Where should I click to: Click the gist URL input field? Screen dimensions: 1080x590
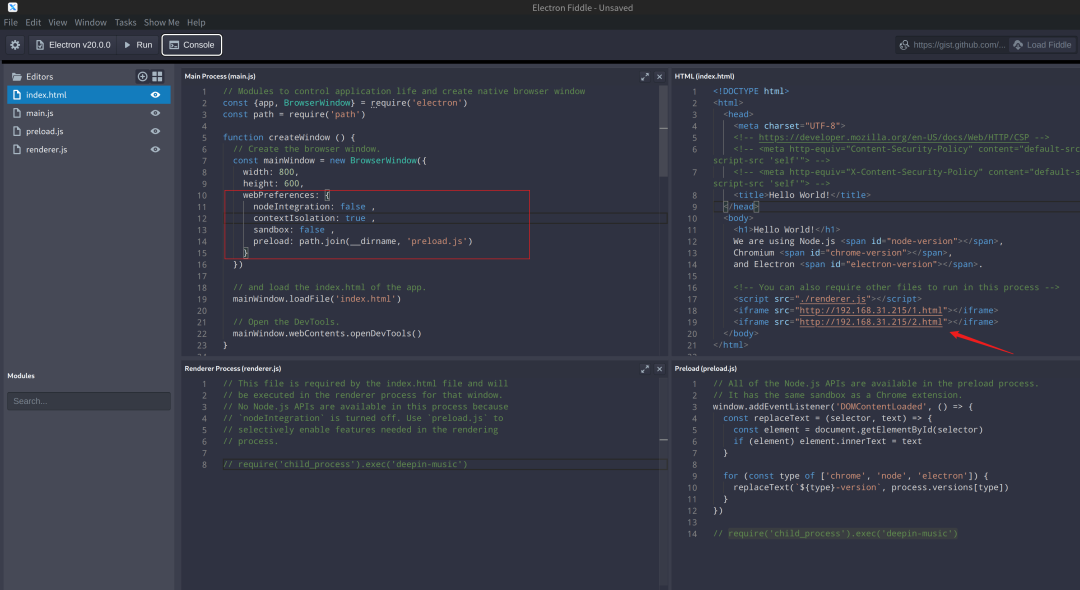pos(959,45)
